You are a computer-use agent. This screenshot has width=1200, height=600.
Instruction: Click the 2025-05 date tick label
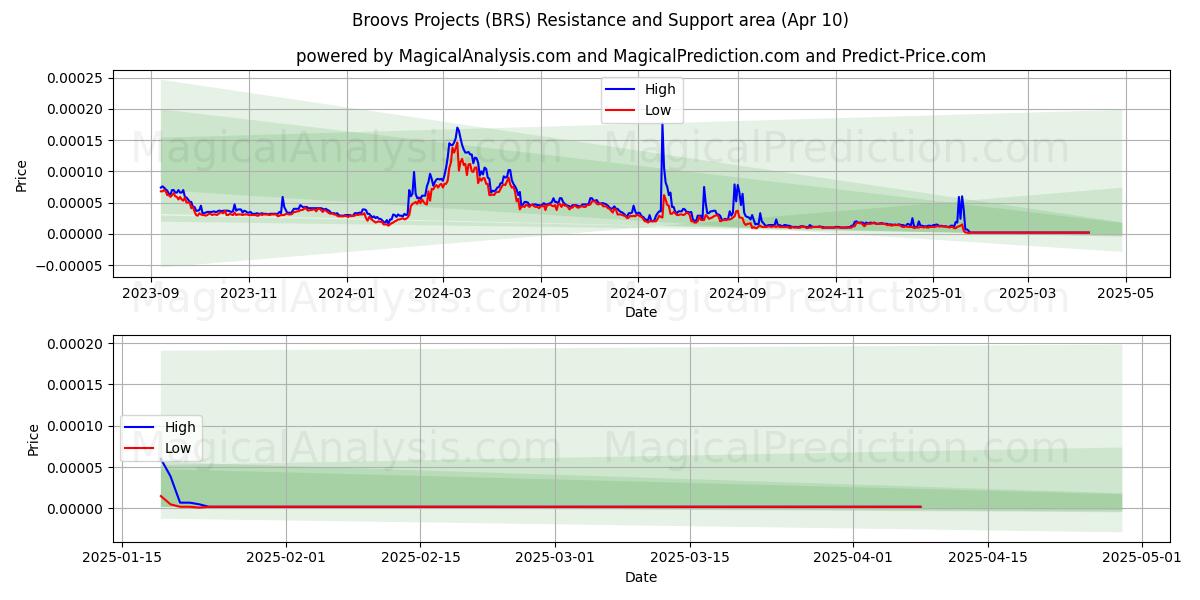pyautogui.click(x=1126, y=294)
